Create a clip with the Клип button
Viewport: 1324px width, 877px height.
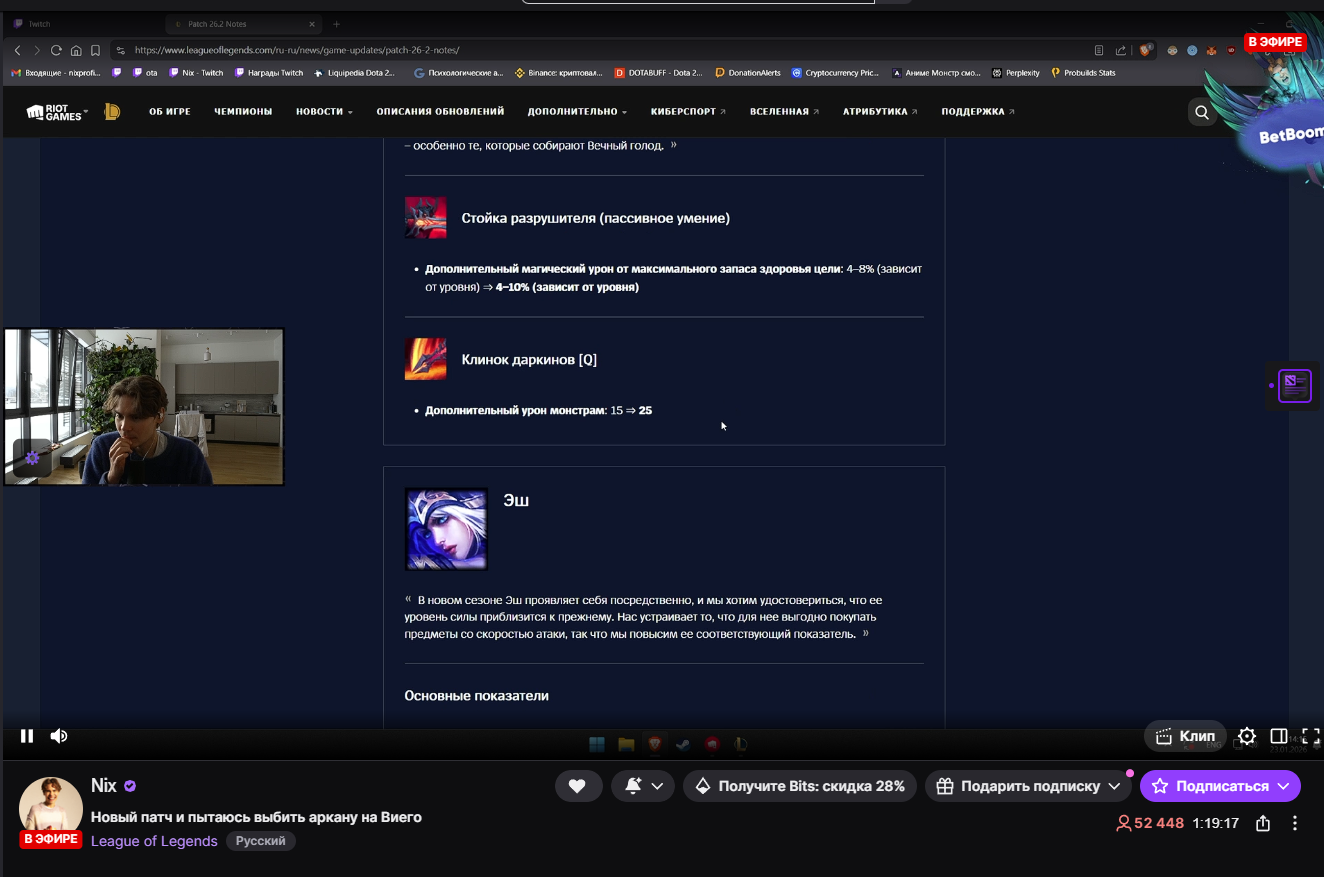click(x=1185, y=736)
